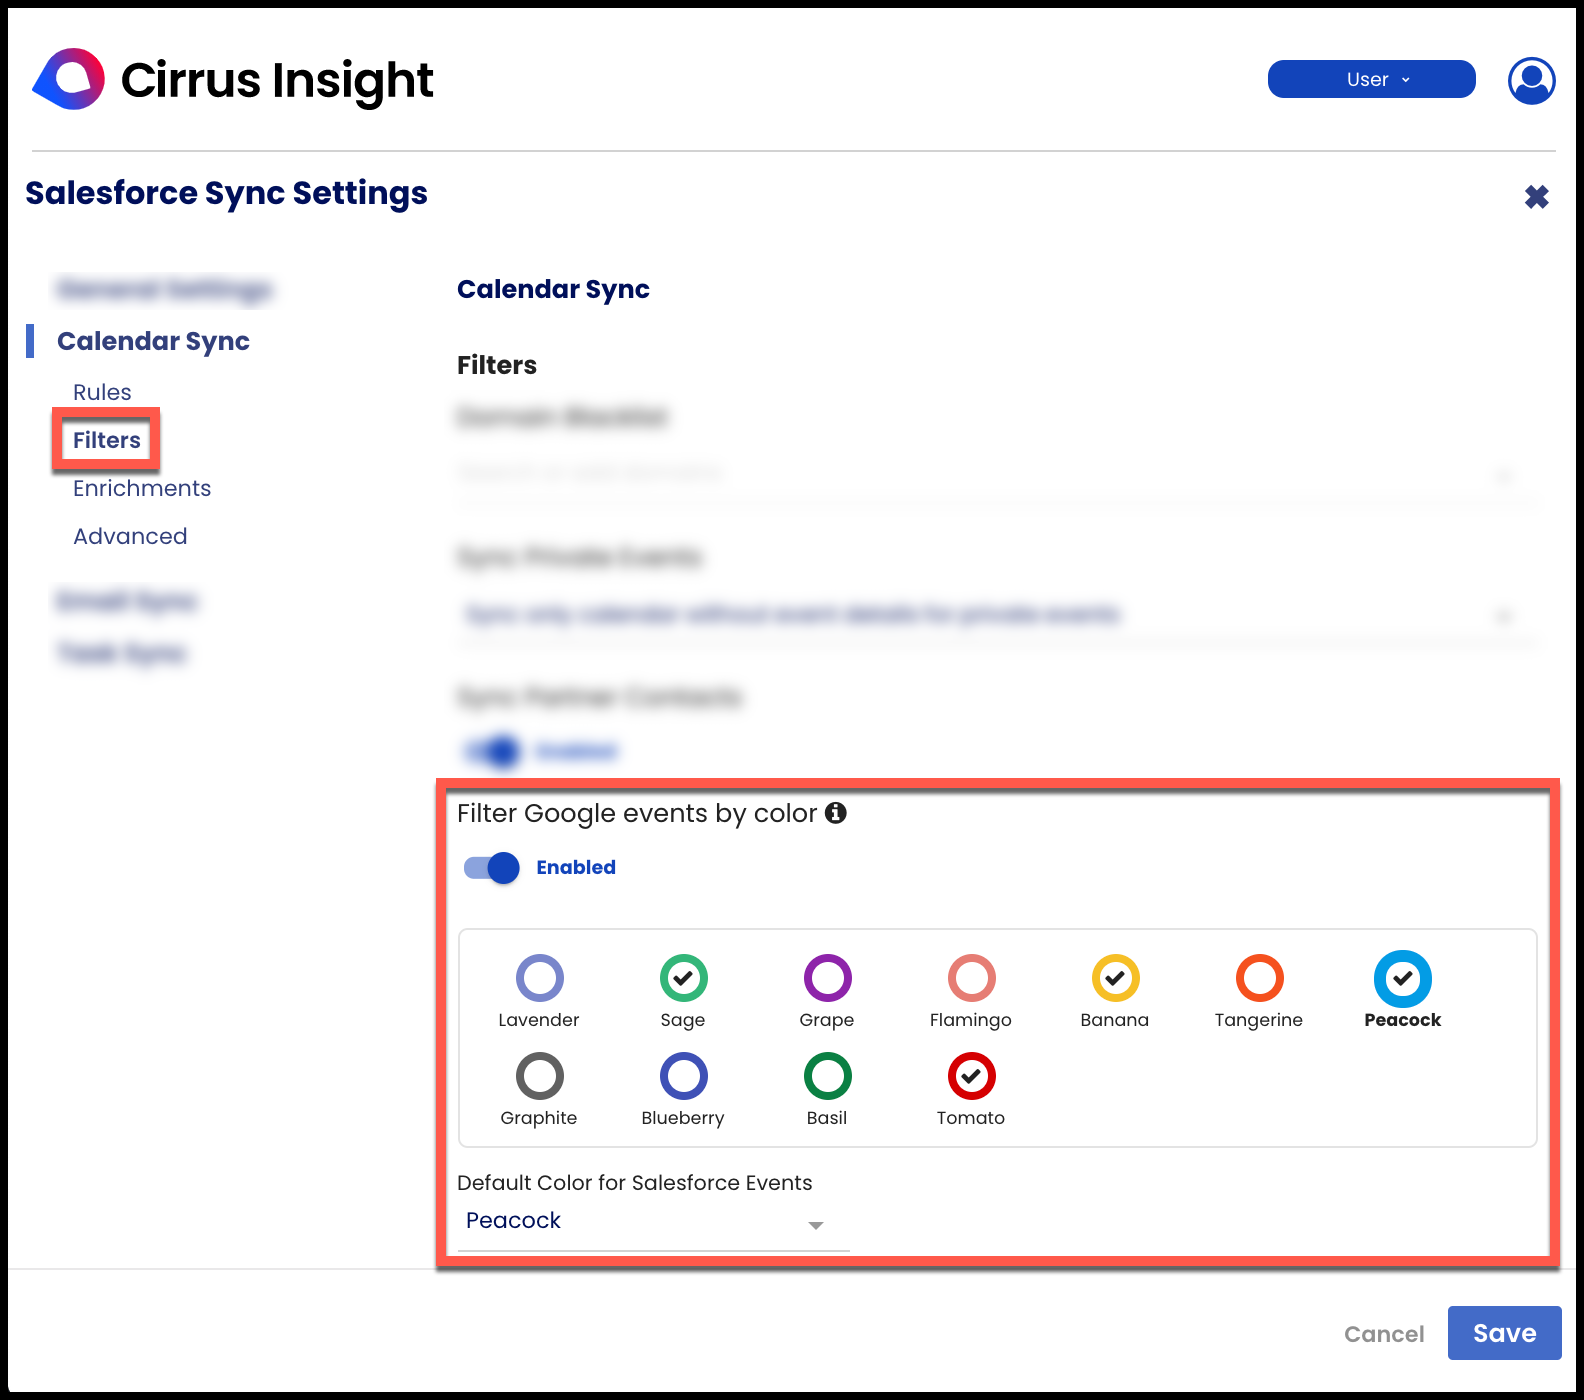Click the Graphite label text
The width and height of the screenshot is (1584, 1400).
(x=539, y=1118)
